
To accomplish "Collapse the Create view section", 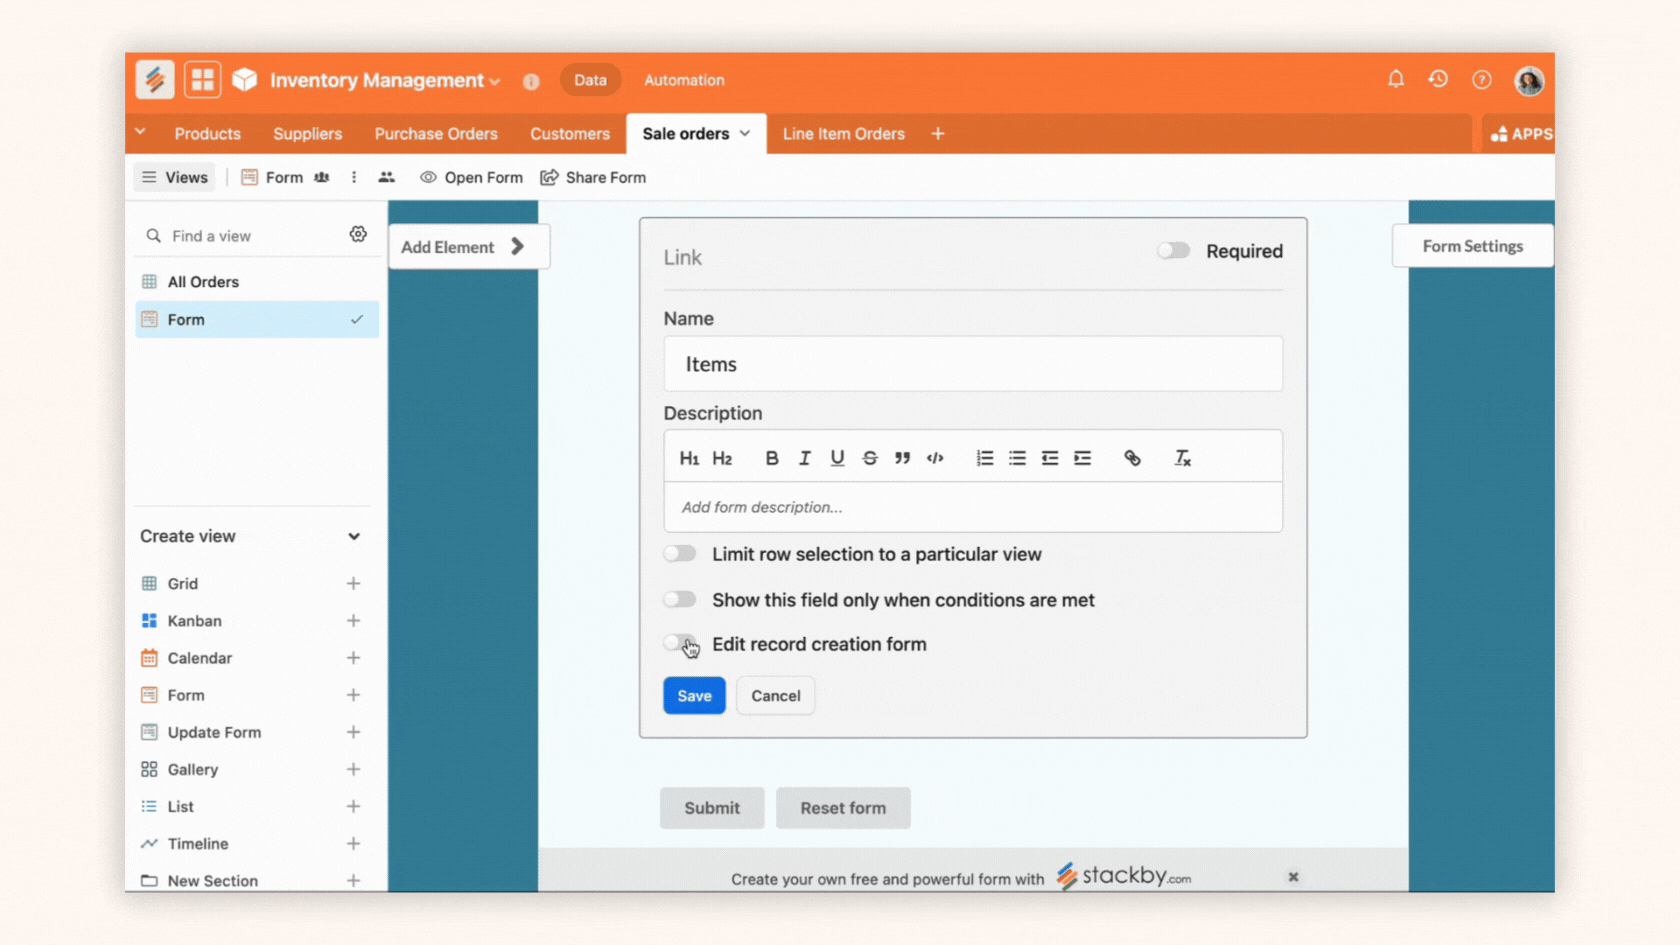I will coord(354,537).
